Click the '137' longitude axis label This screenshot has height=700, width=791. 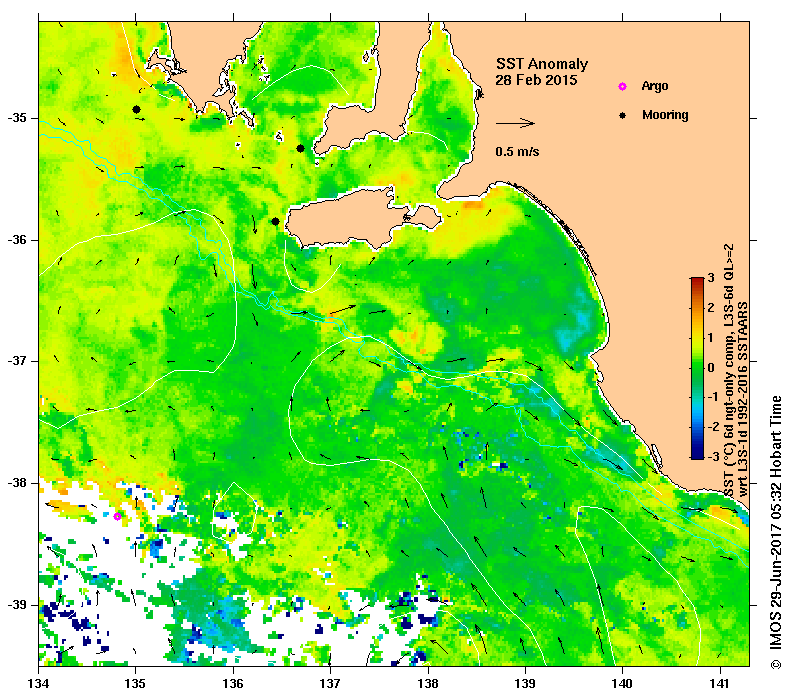point(330,684)
